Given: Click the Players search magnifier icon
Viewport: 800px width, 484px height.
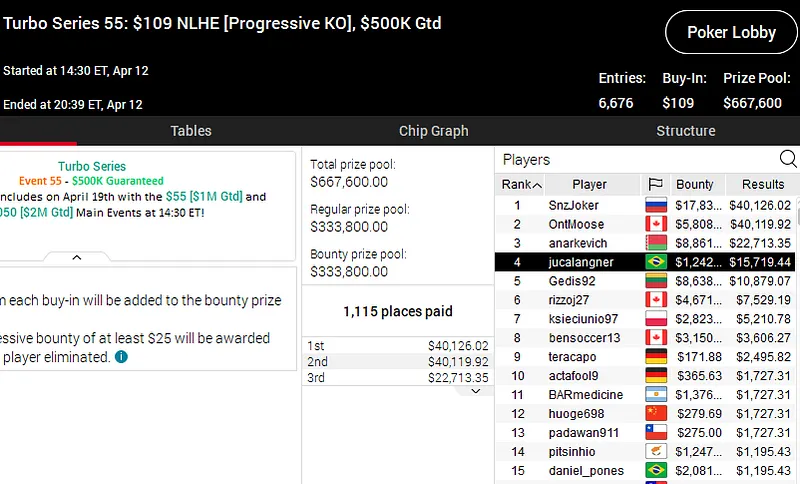Looking at the screenshot, I should pos(787,159).
